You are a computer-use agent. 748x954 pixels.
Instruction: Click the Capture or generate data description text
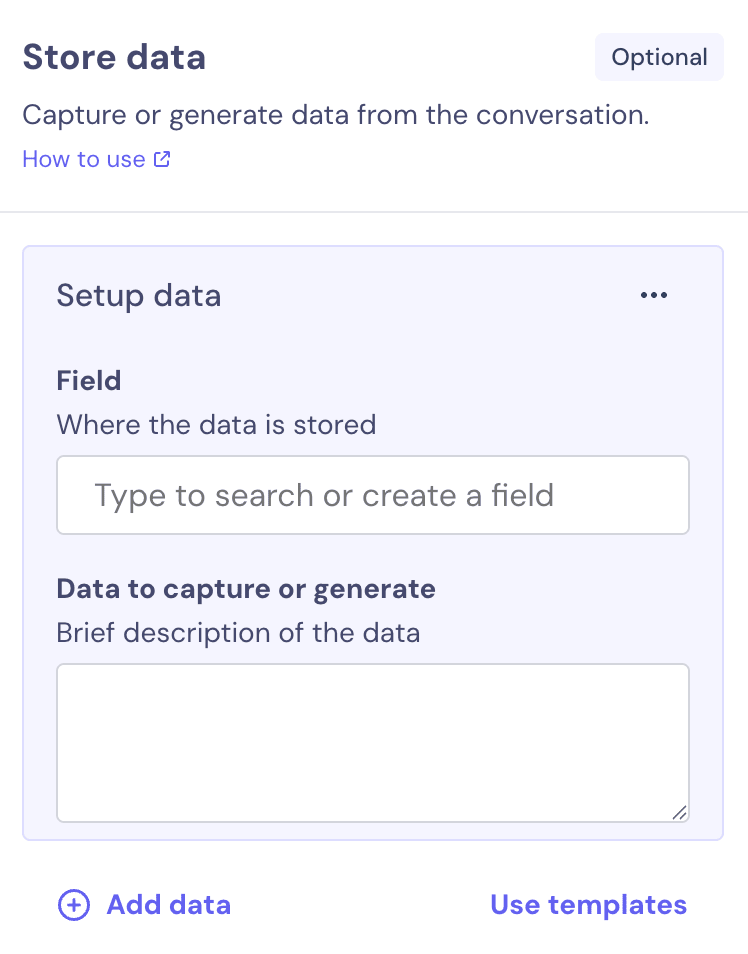pos(336,115)
